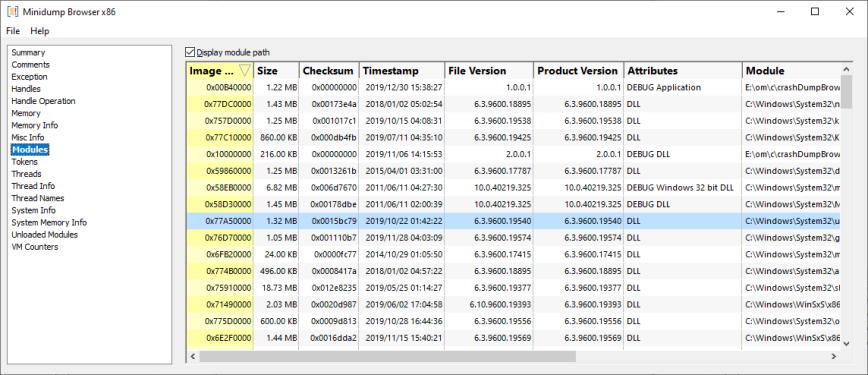Sort by the Attributes column header
868x375 pixels.
[x=683, y=71]
